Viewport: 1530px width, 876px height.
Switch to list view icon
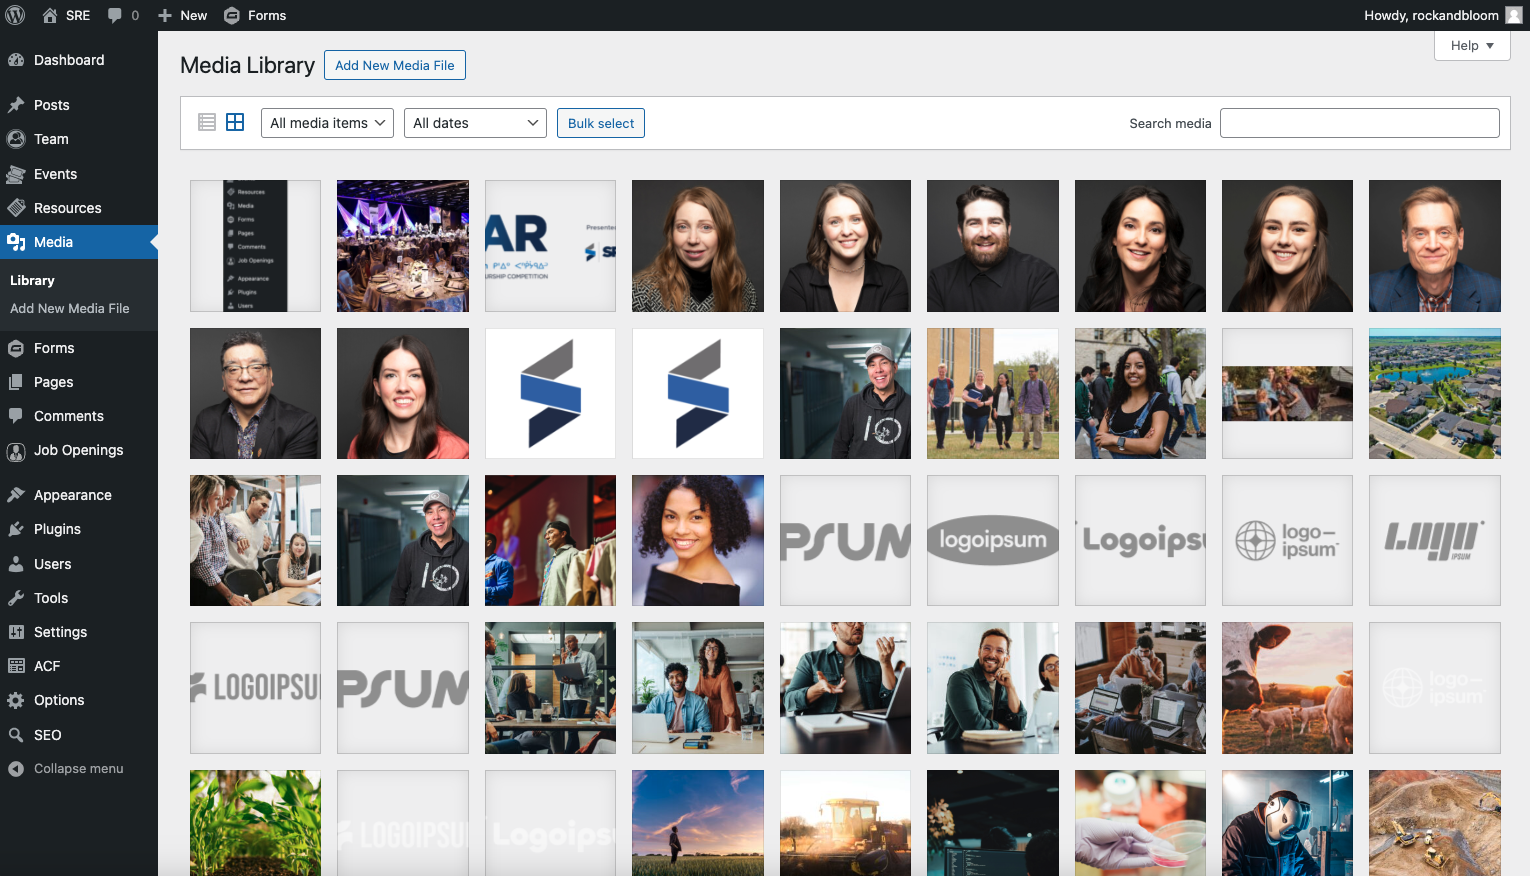tap(207, 122)
